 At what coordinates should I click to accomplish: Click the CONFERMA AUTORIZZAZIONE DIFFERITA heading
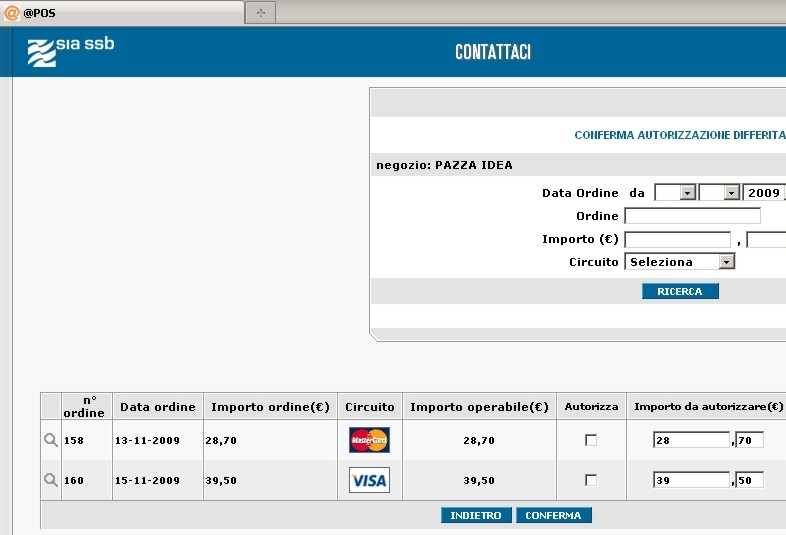tap(680, 135)
